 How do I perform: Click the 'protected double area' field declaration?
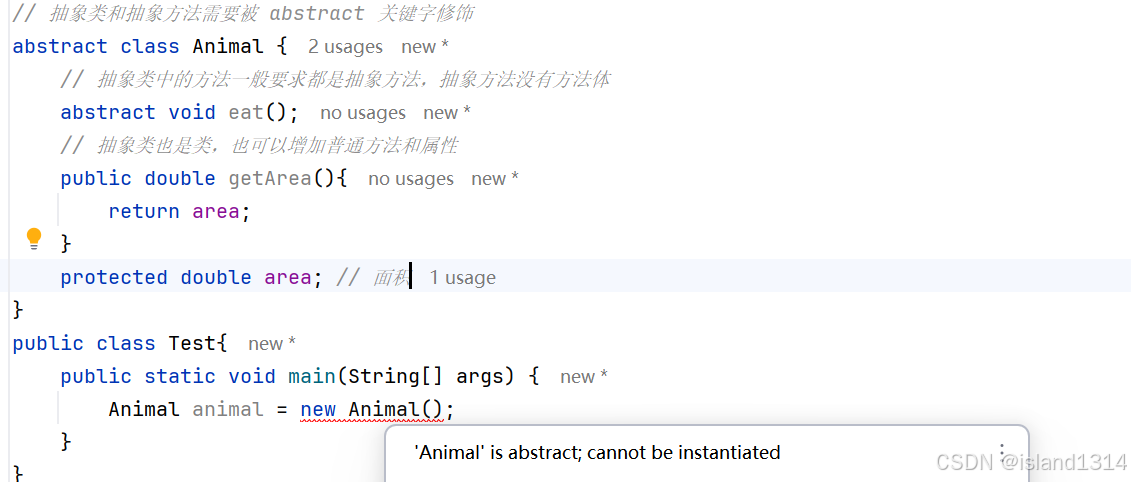(186, 278)
